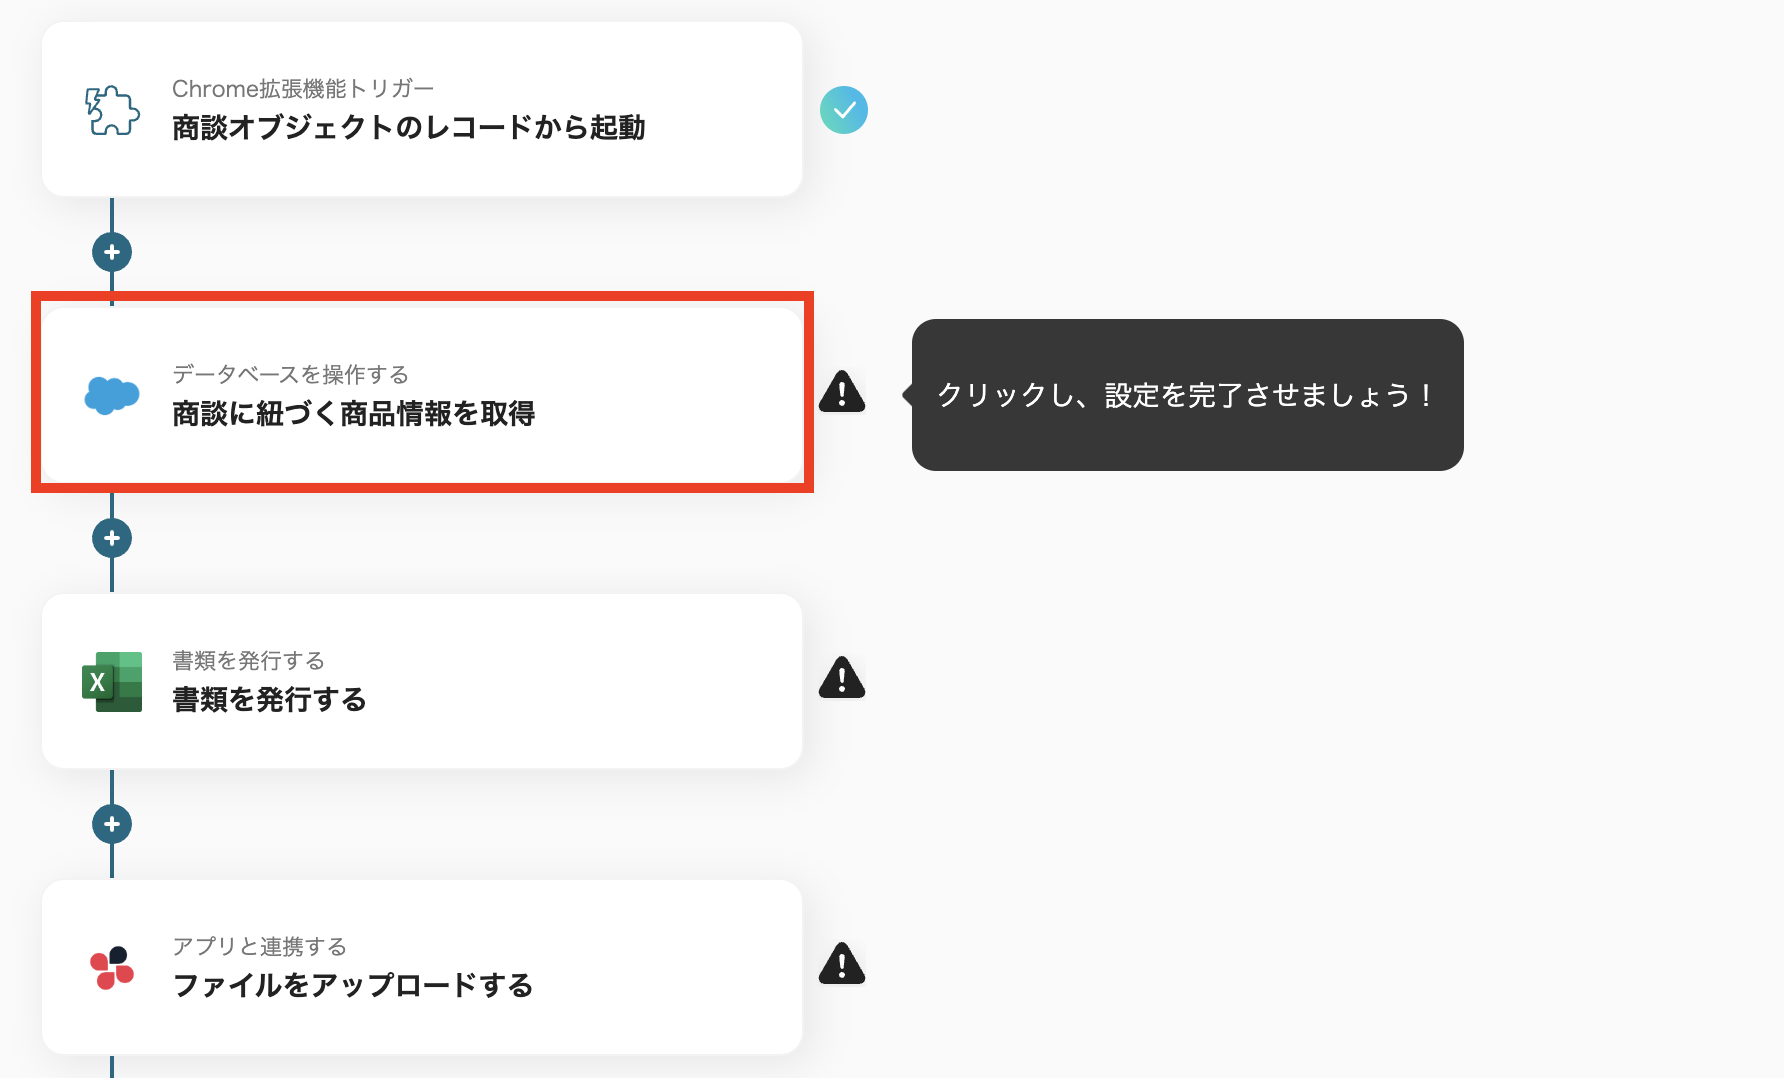Click the red-highlighted database operation step

(420, 394)
